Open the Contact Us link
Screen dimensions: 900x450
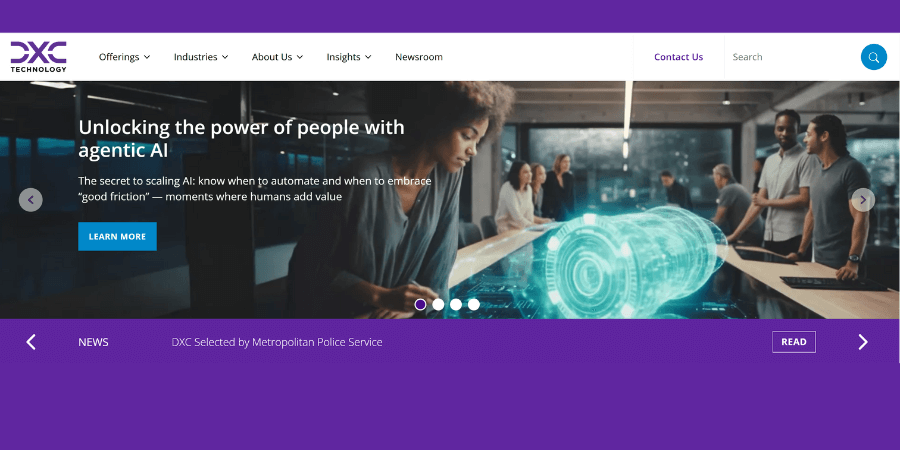(x=678, y=57)
